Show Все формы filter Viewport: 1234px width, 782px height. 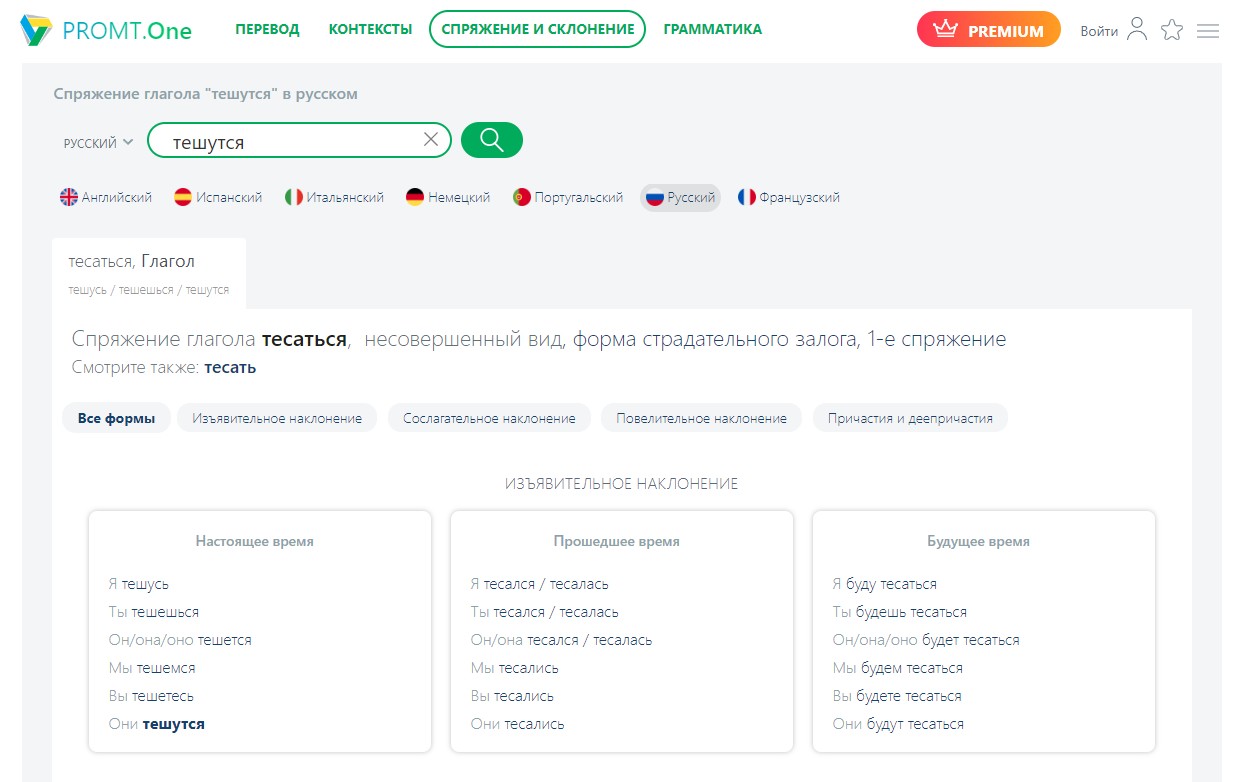coord(116,418)
